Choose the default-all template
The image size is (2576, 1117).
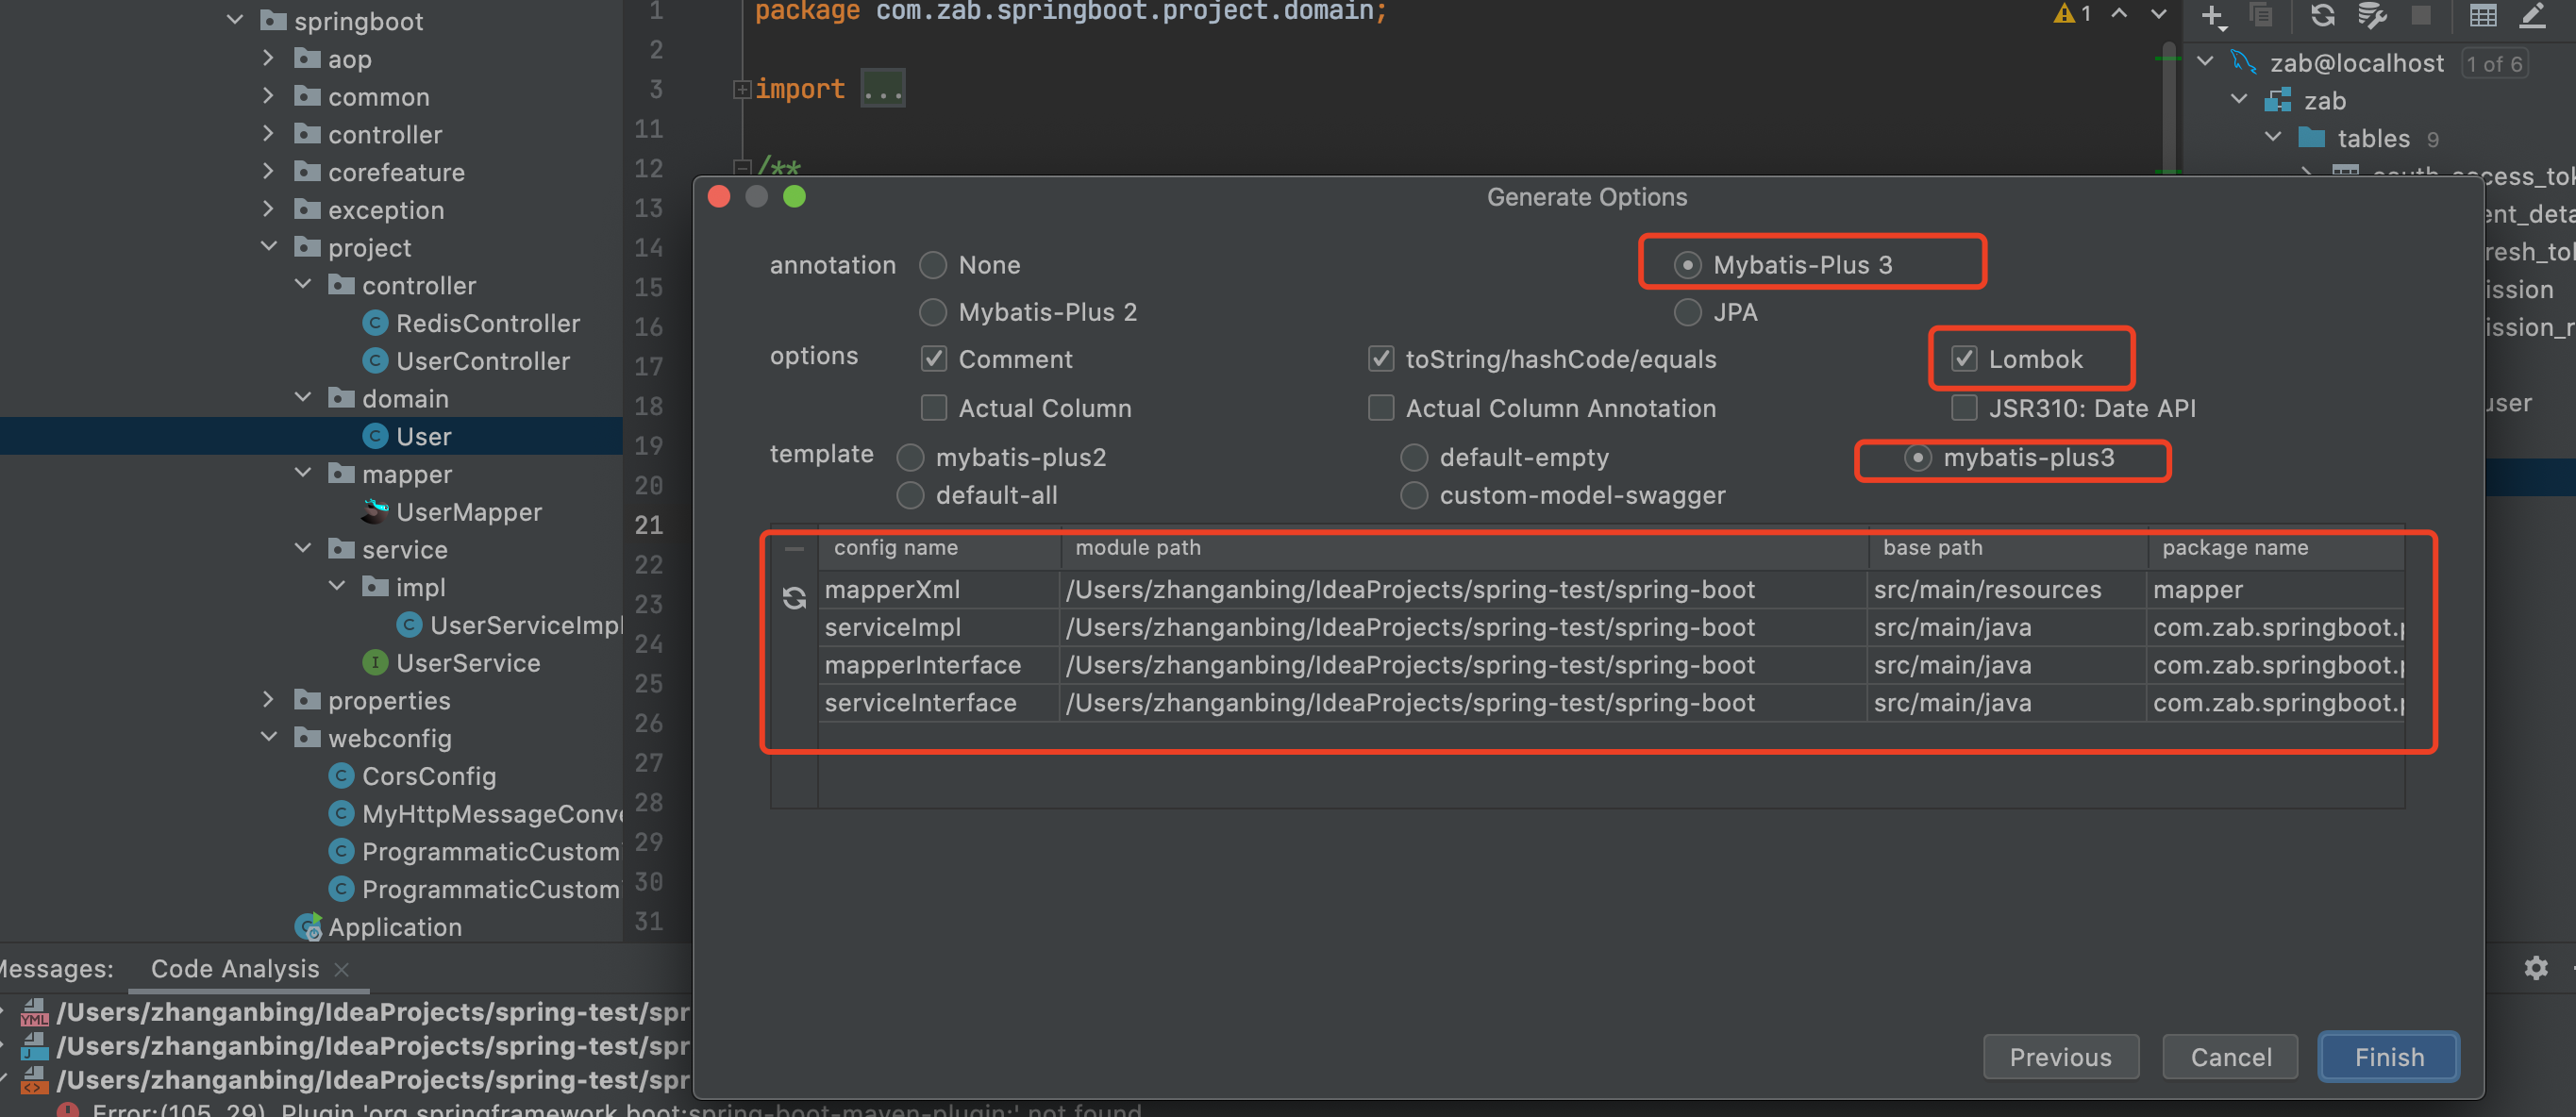click(x=910, y=495)
